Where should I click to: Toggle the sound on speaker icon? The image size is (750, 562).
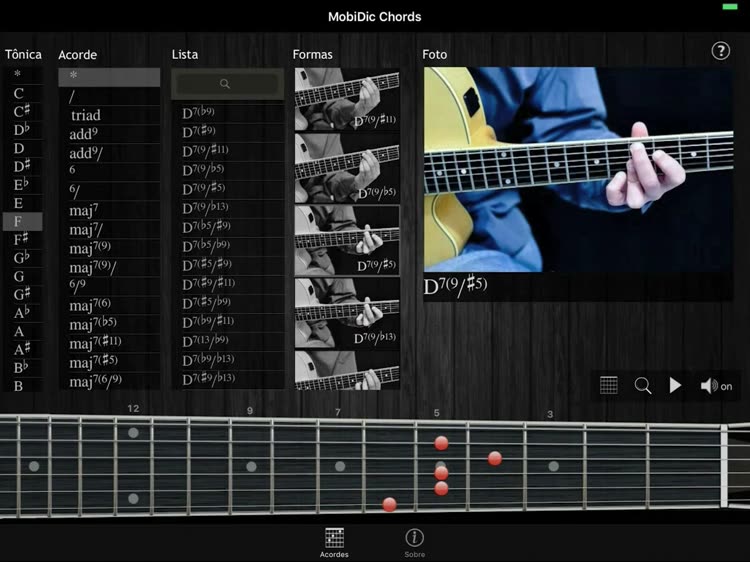(x=716, y=386)
